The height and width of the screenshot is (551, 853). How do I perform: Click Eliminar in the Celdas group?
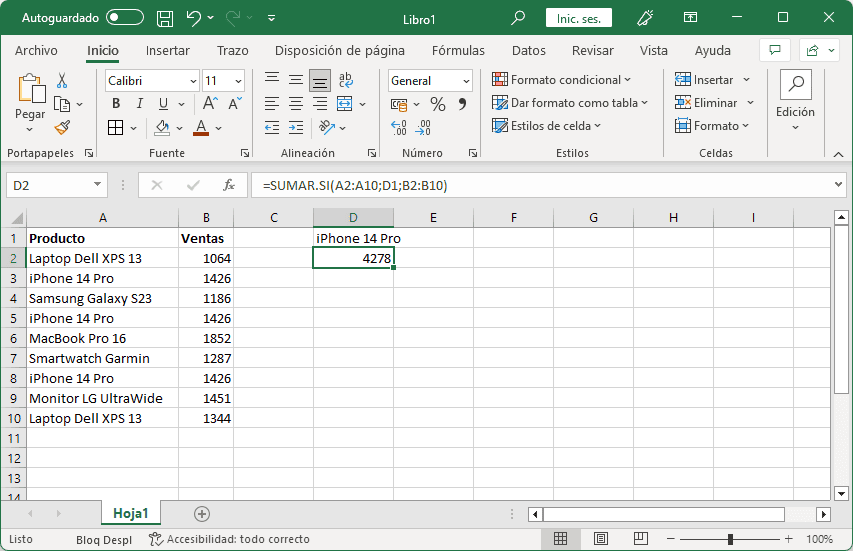pos(714,103)
